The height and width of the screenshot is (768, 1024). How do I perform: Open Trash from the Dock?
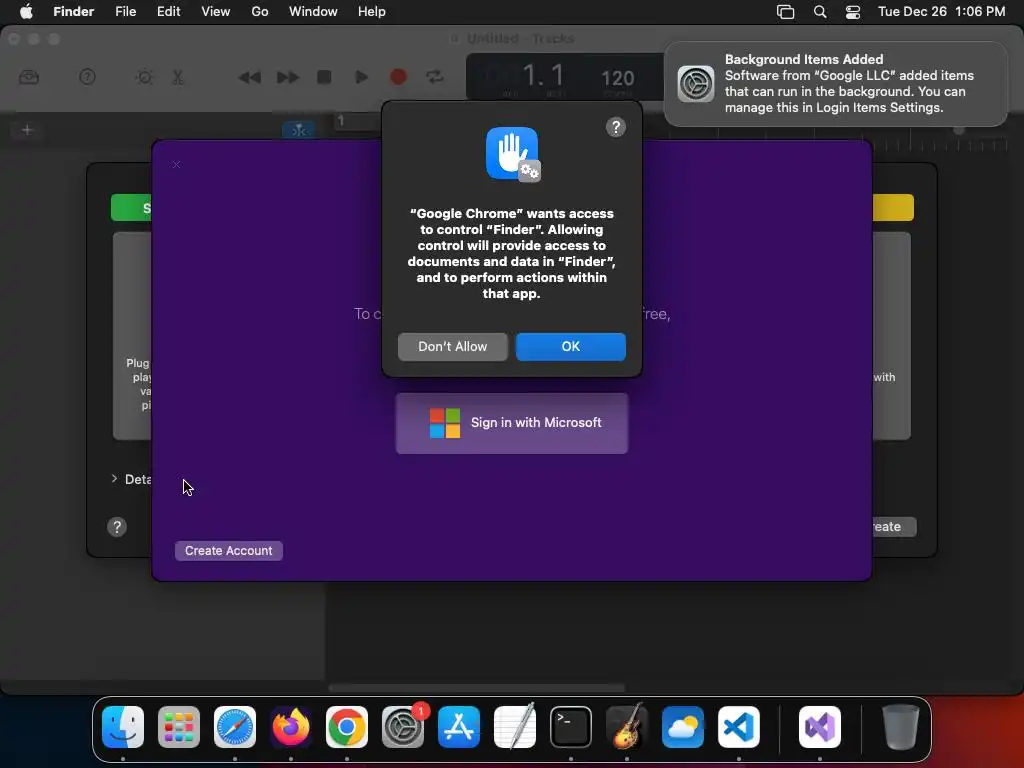[x=901, y=727]
